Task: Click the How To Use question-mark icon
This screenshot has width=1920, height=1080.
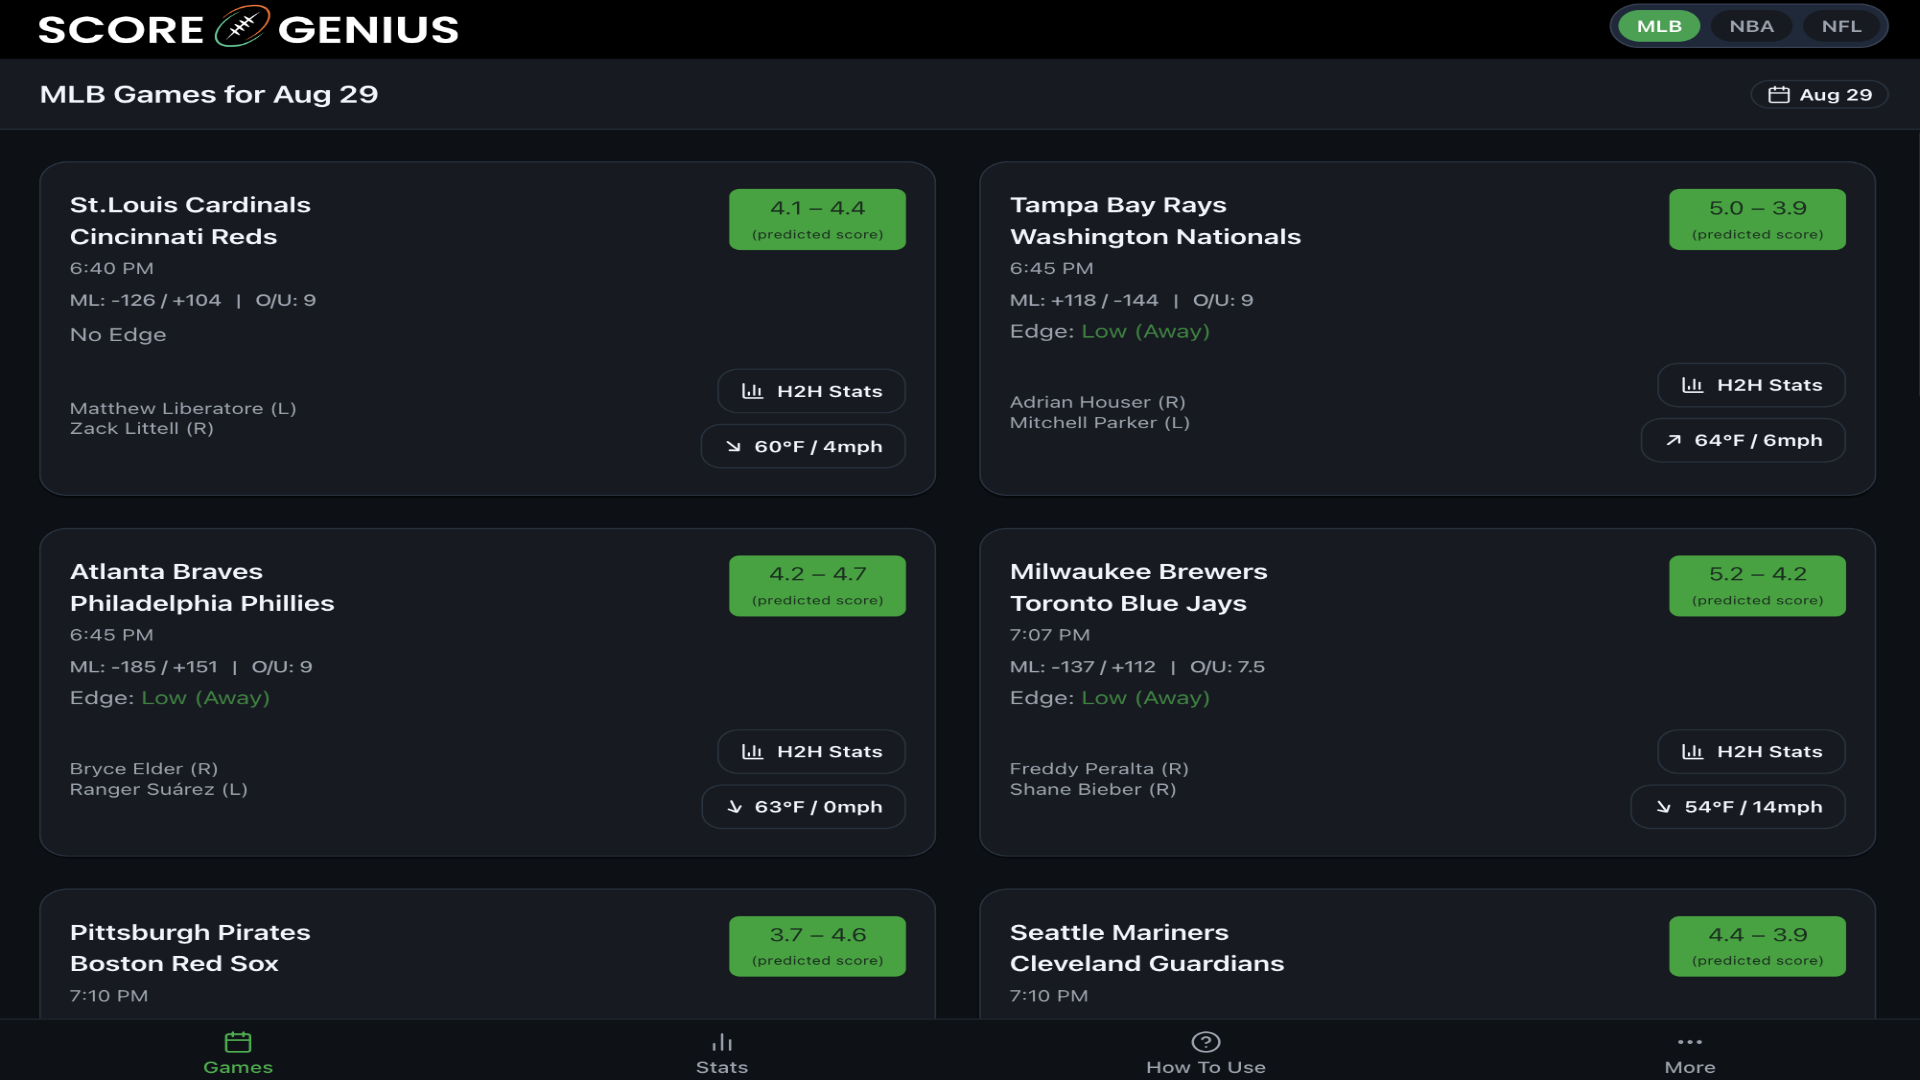Action: pos(1206,1040)
